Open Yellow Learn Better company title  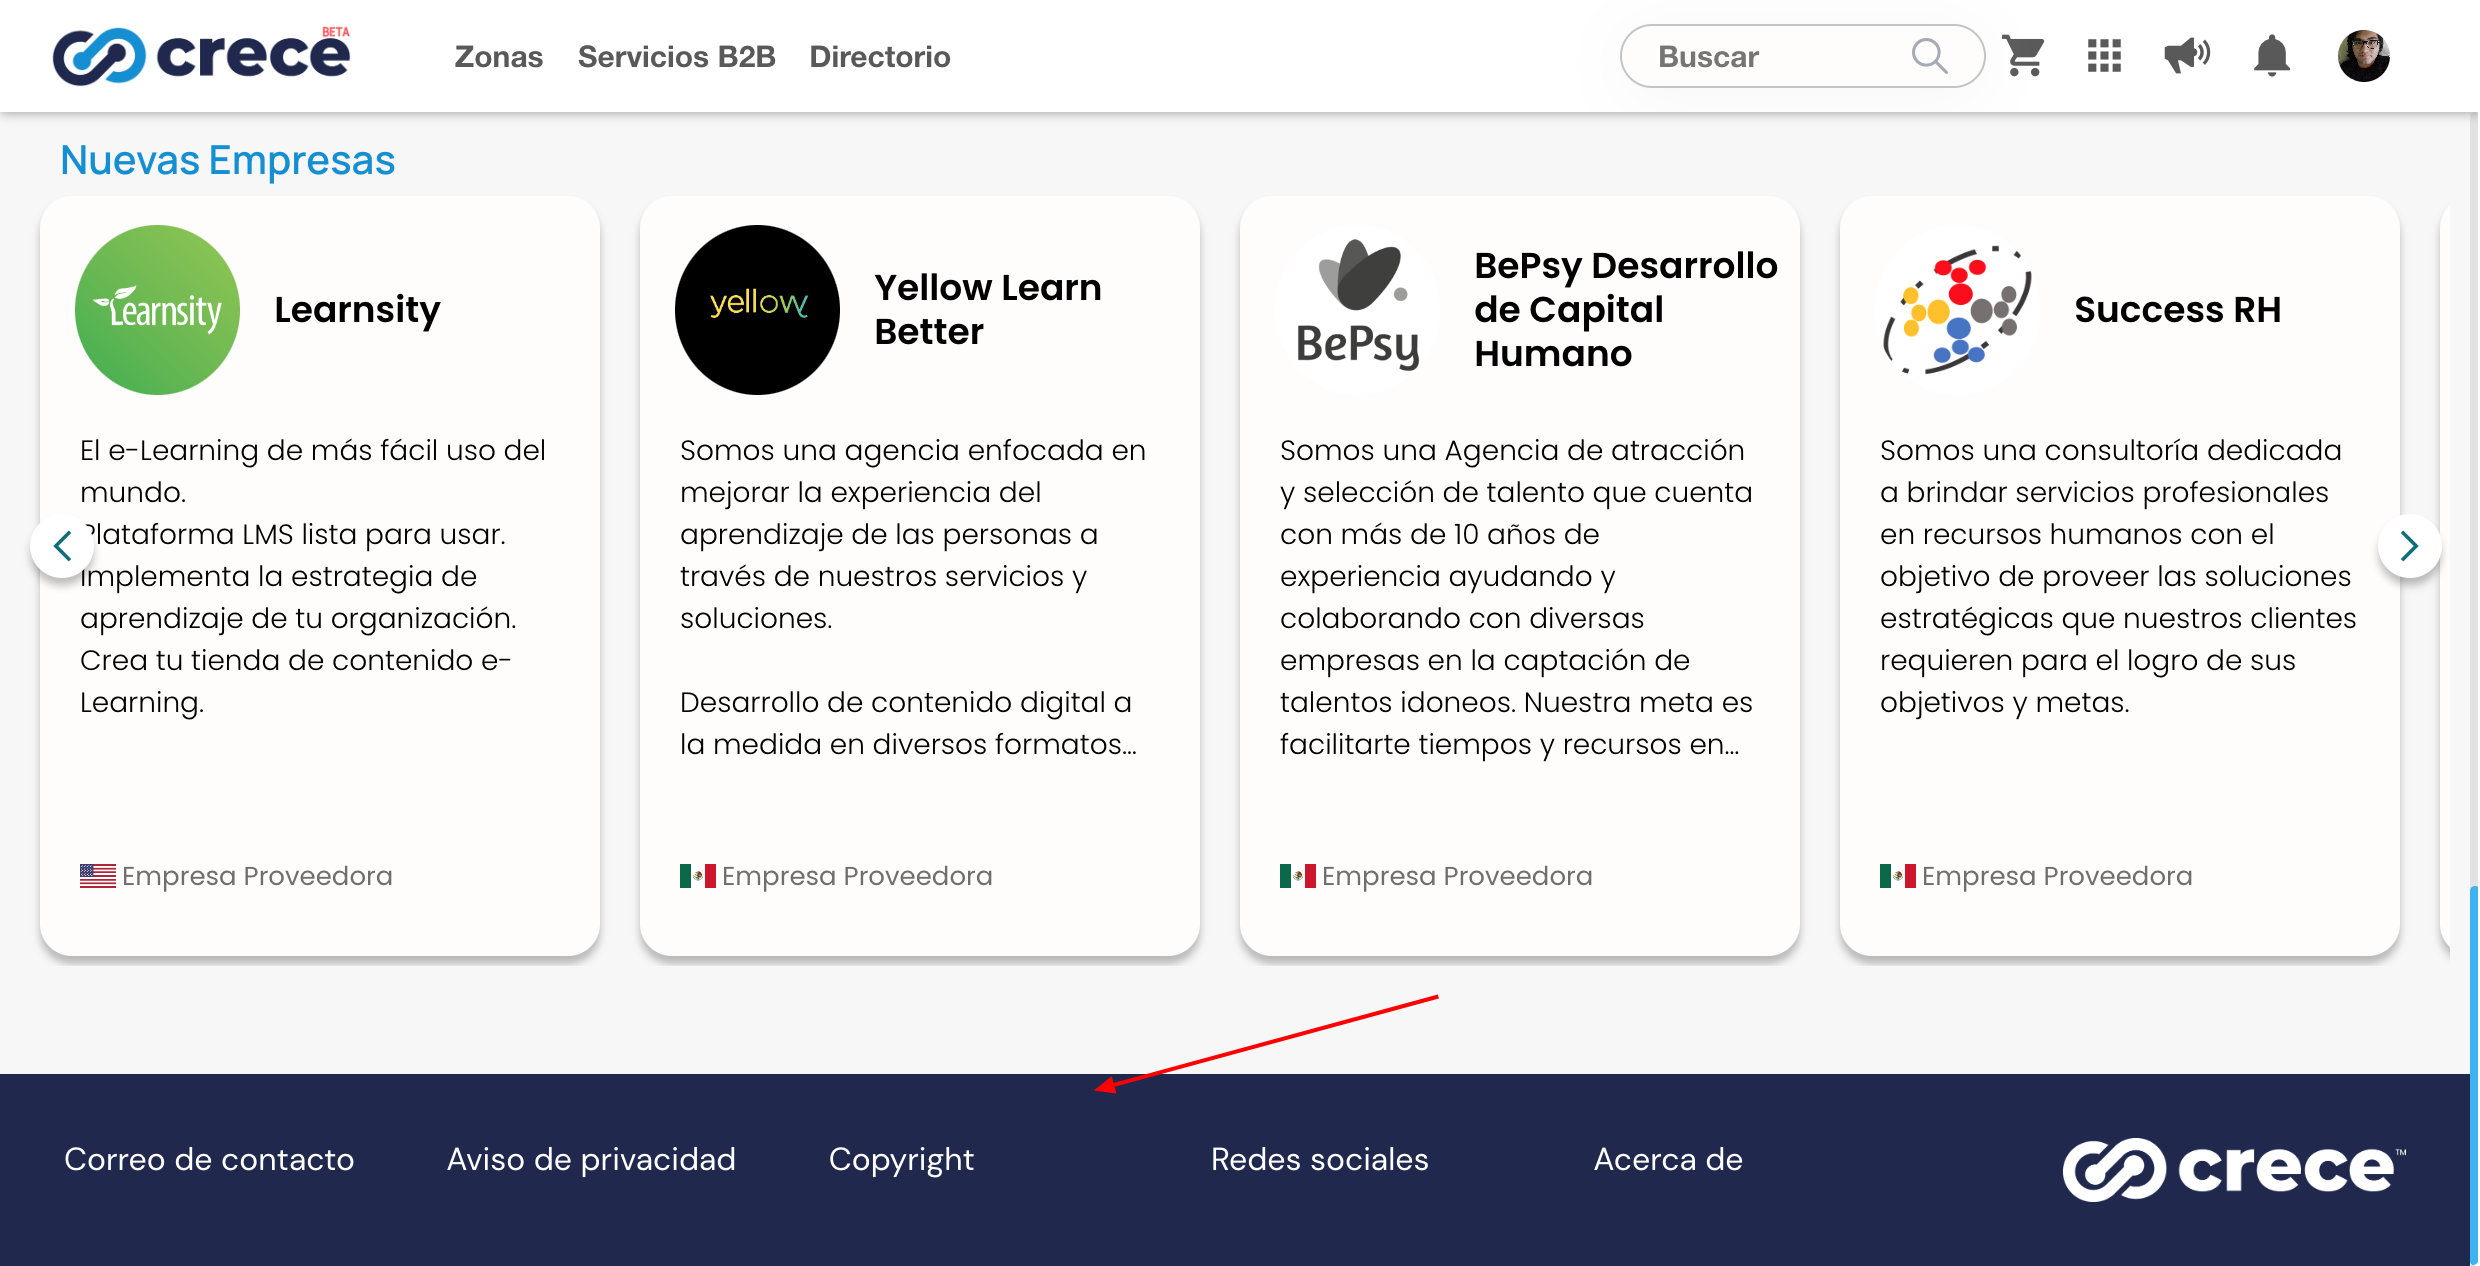click(988, 309)
